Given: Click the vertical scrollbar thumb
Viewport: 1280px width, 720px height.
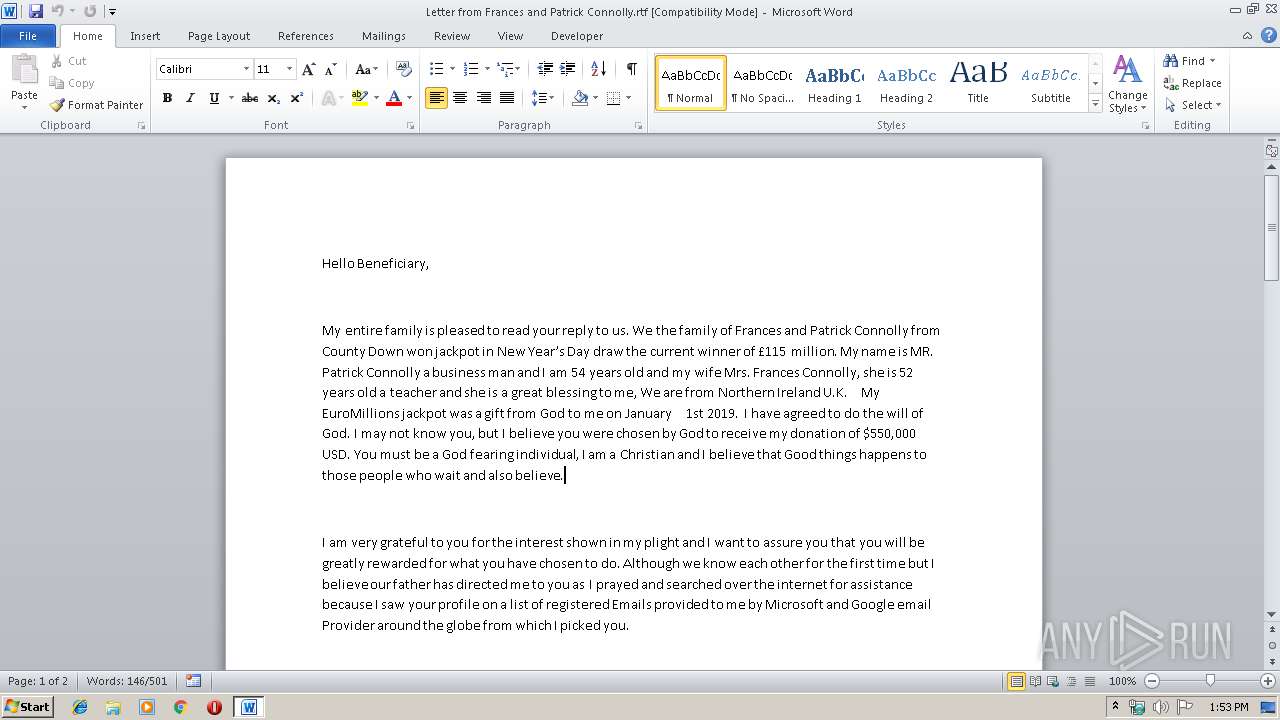Looking at the screenshot, I should (x=1271, y=227).
